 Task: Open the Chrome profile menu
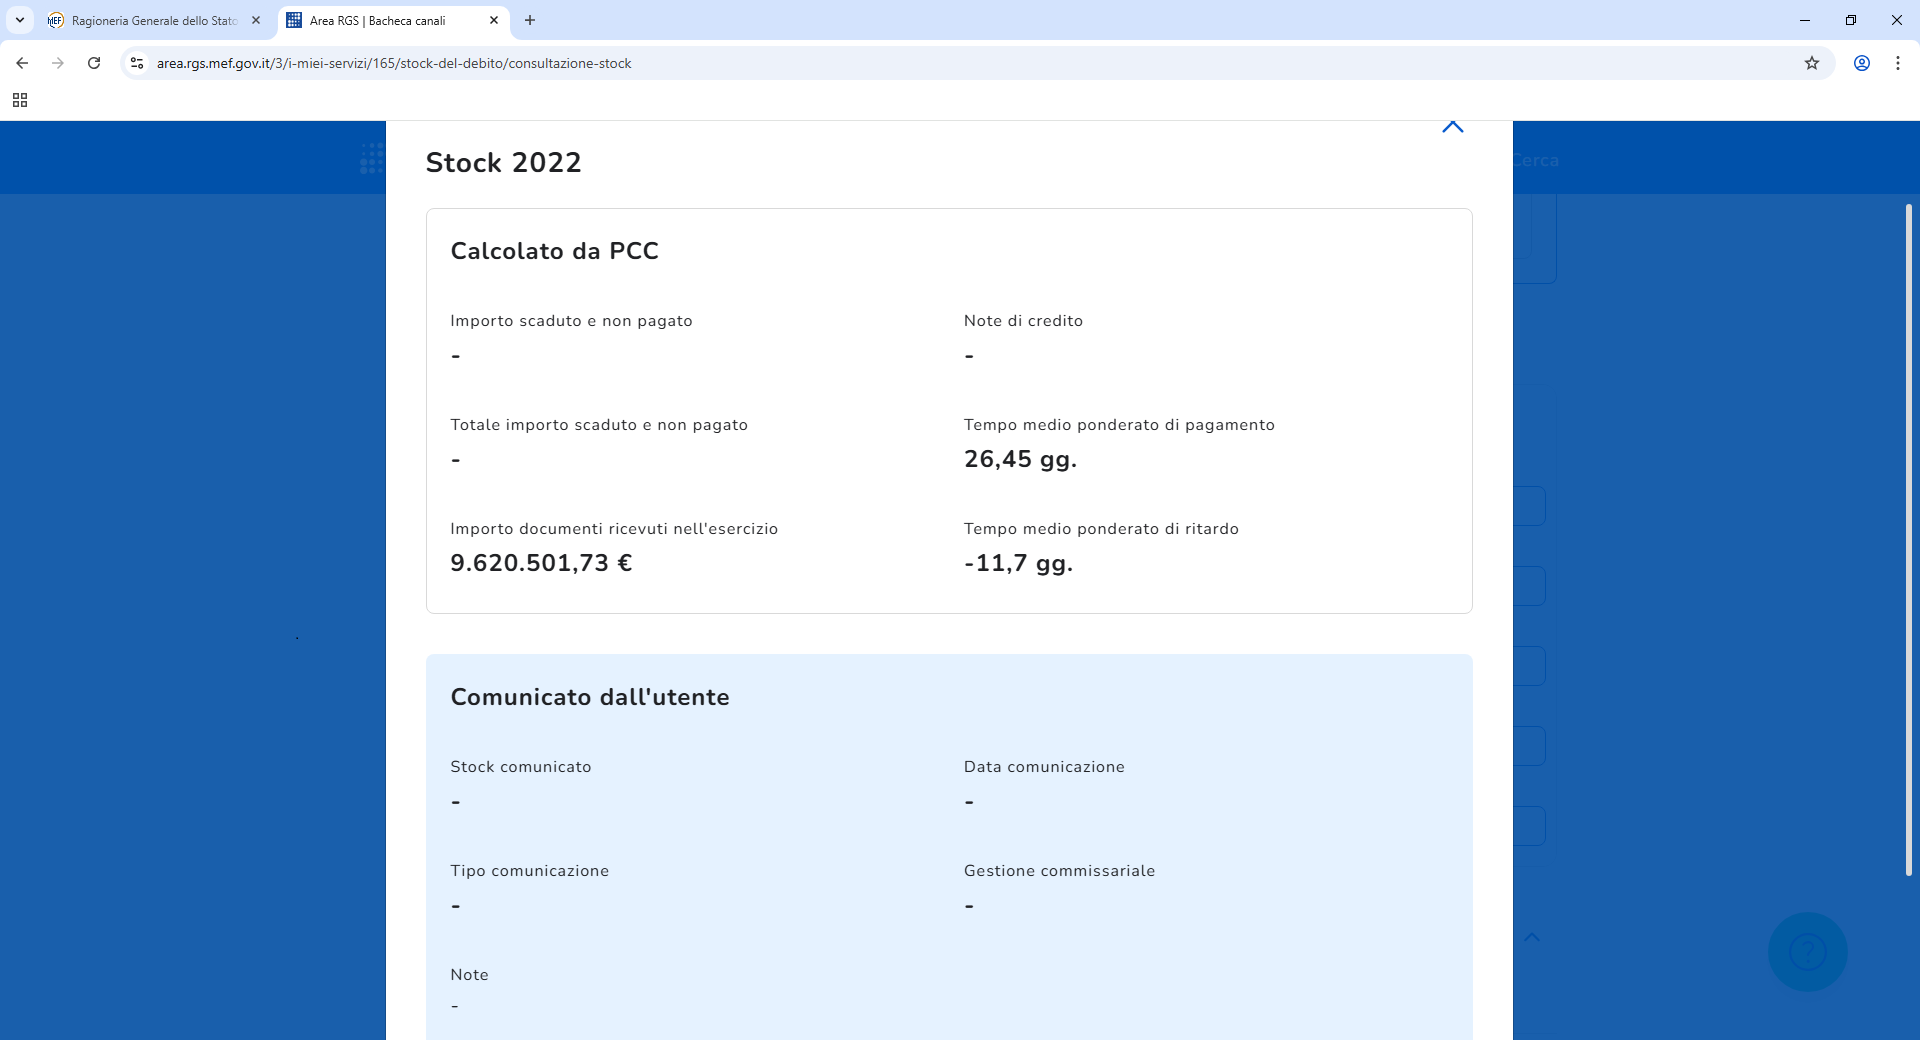pyautogui.click(x=1862, y=63)
